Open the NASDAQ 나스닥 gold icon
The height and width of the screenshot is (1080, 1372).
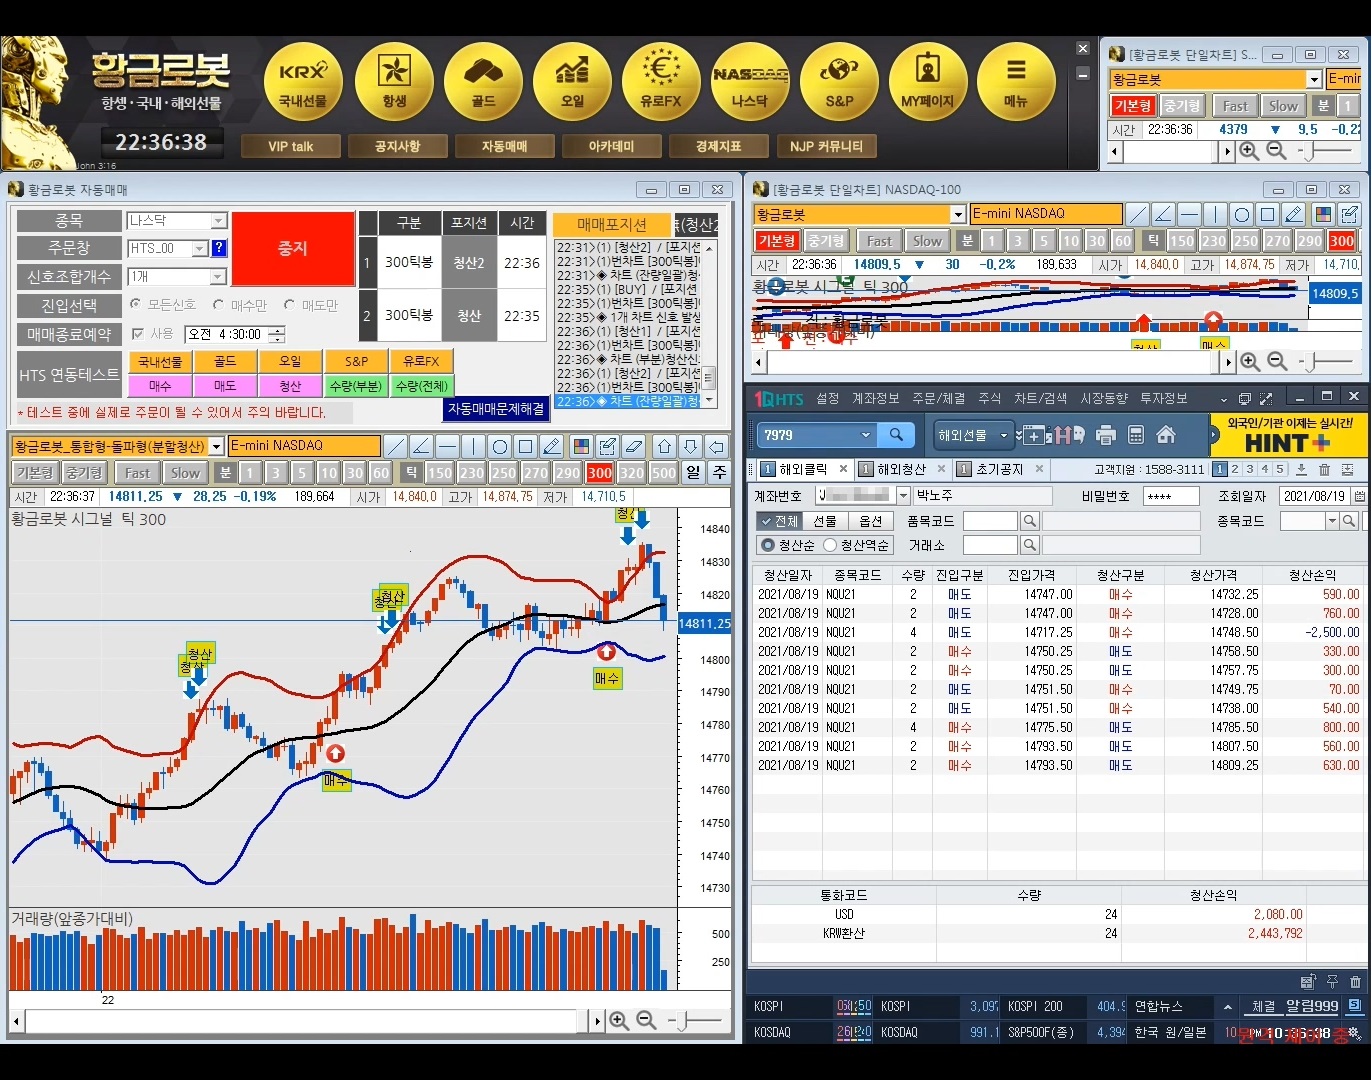750,82
